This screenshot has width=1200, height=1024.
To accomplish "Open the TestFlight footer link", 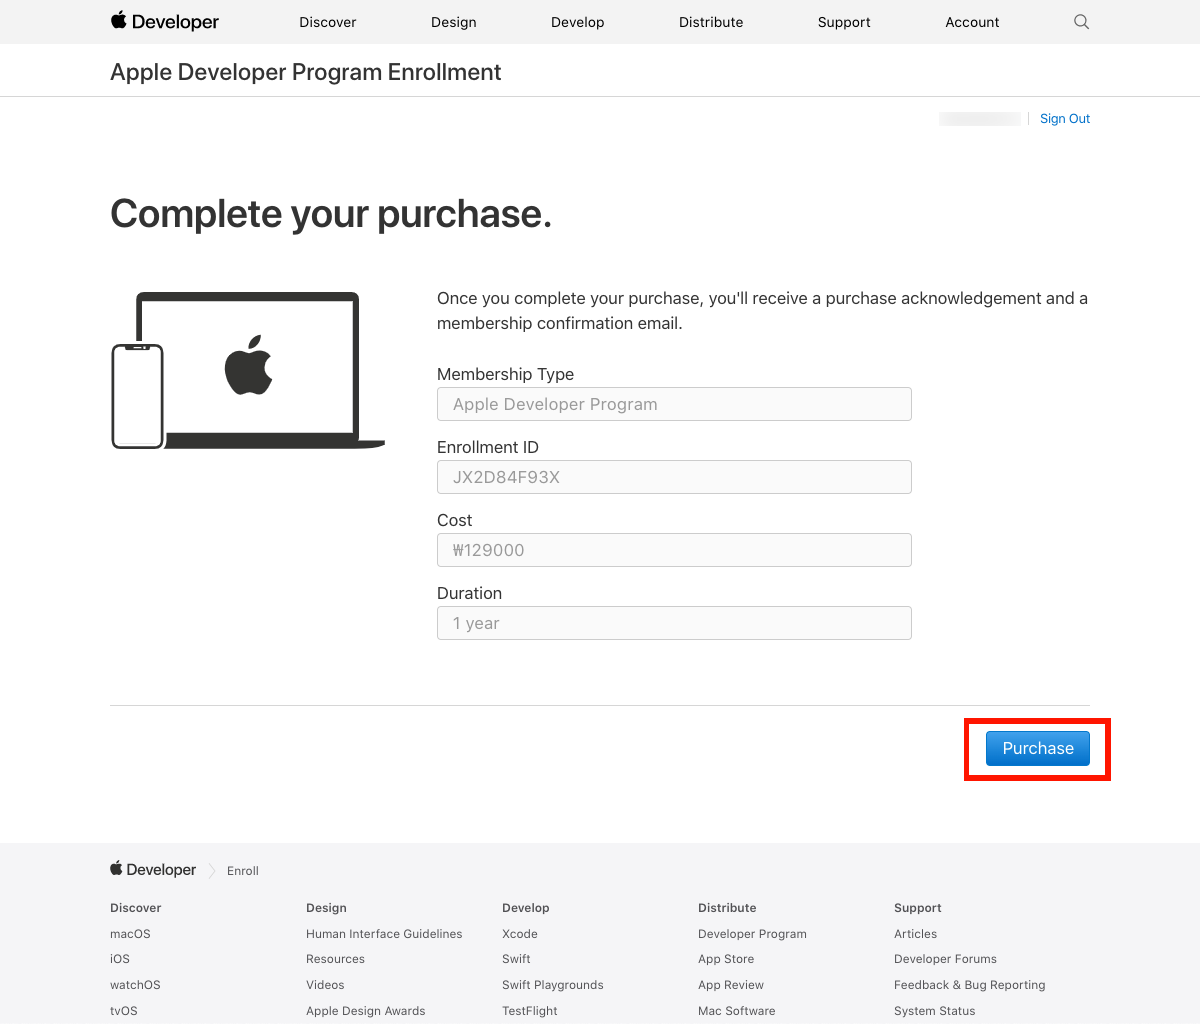I will point(530,1011).
